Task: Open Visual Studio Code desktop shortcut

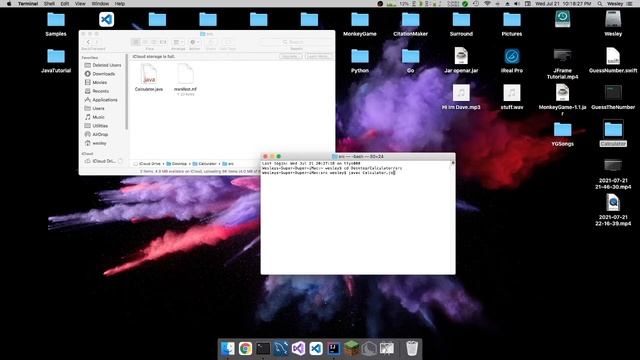Action: coord(107,19)
